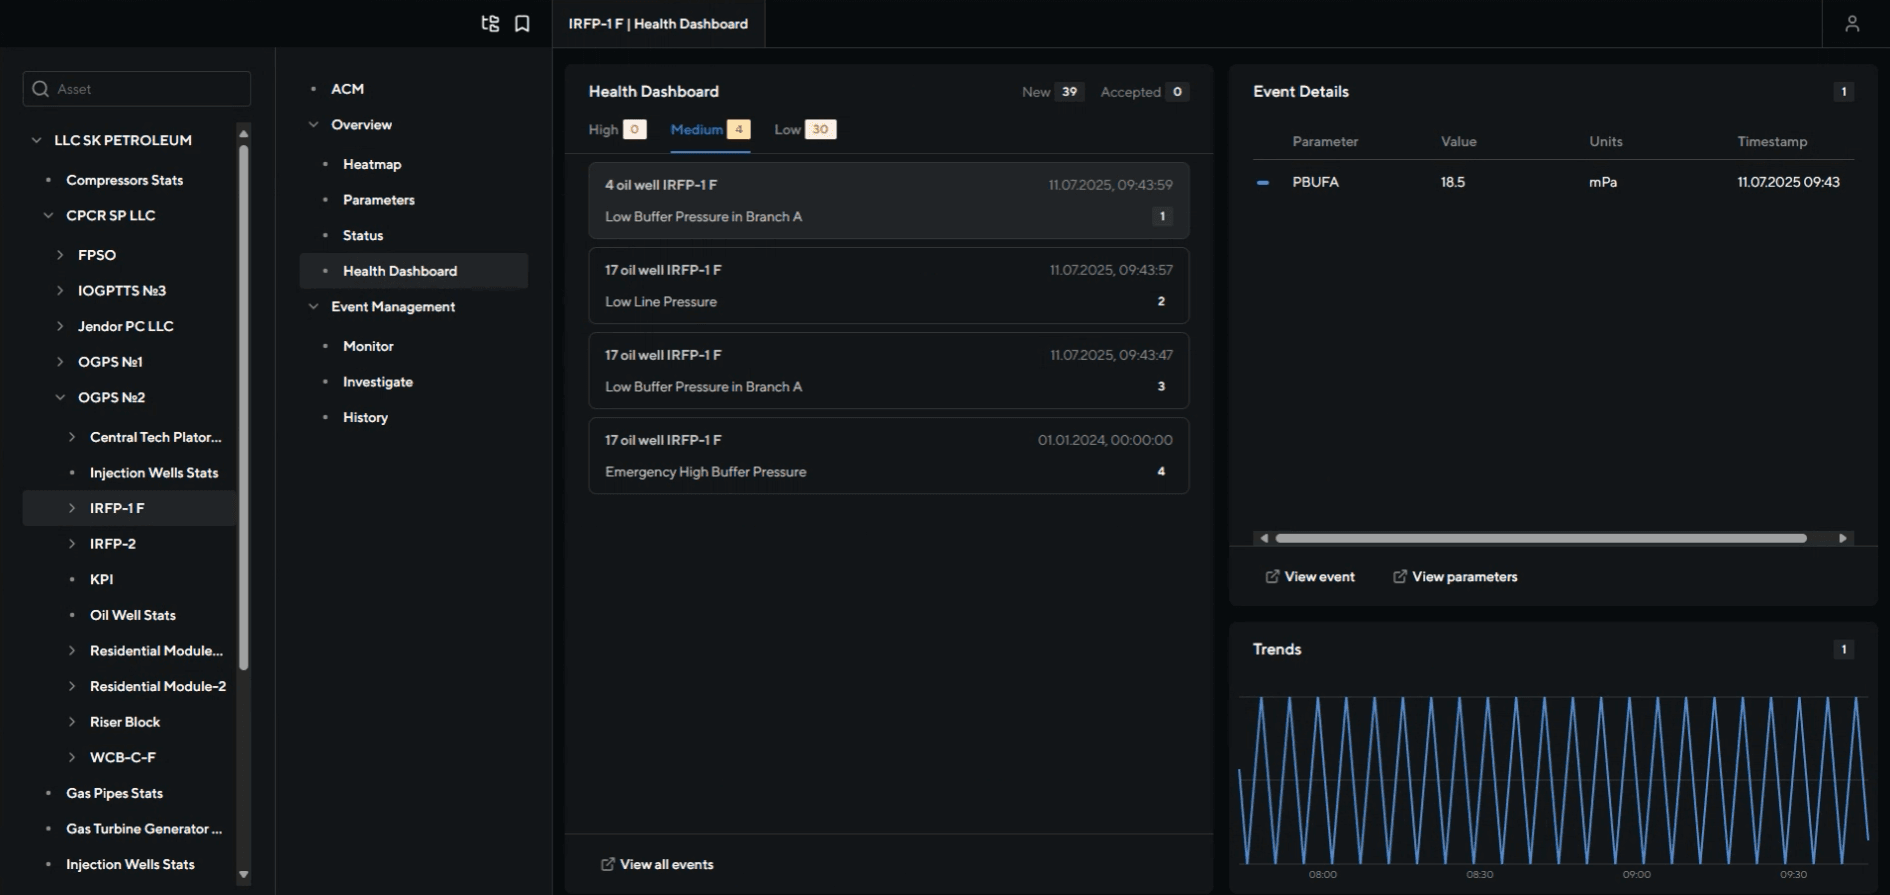Collapse the LLC SK PETROLEUM node
Viewport: 1890px width, 895px height.
point(37,140)
